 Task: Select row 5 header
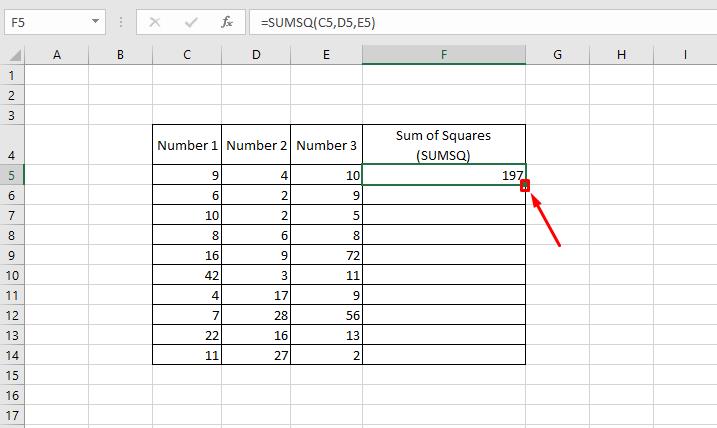click(x=12, y=175)
